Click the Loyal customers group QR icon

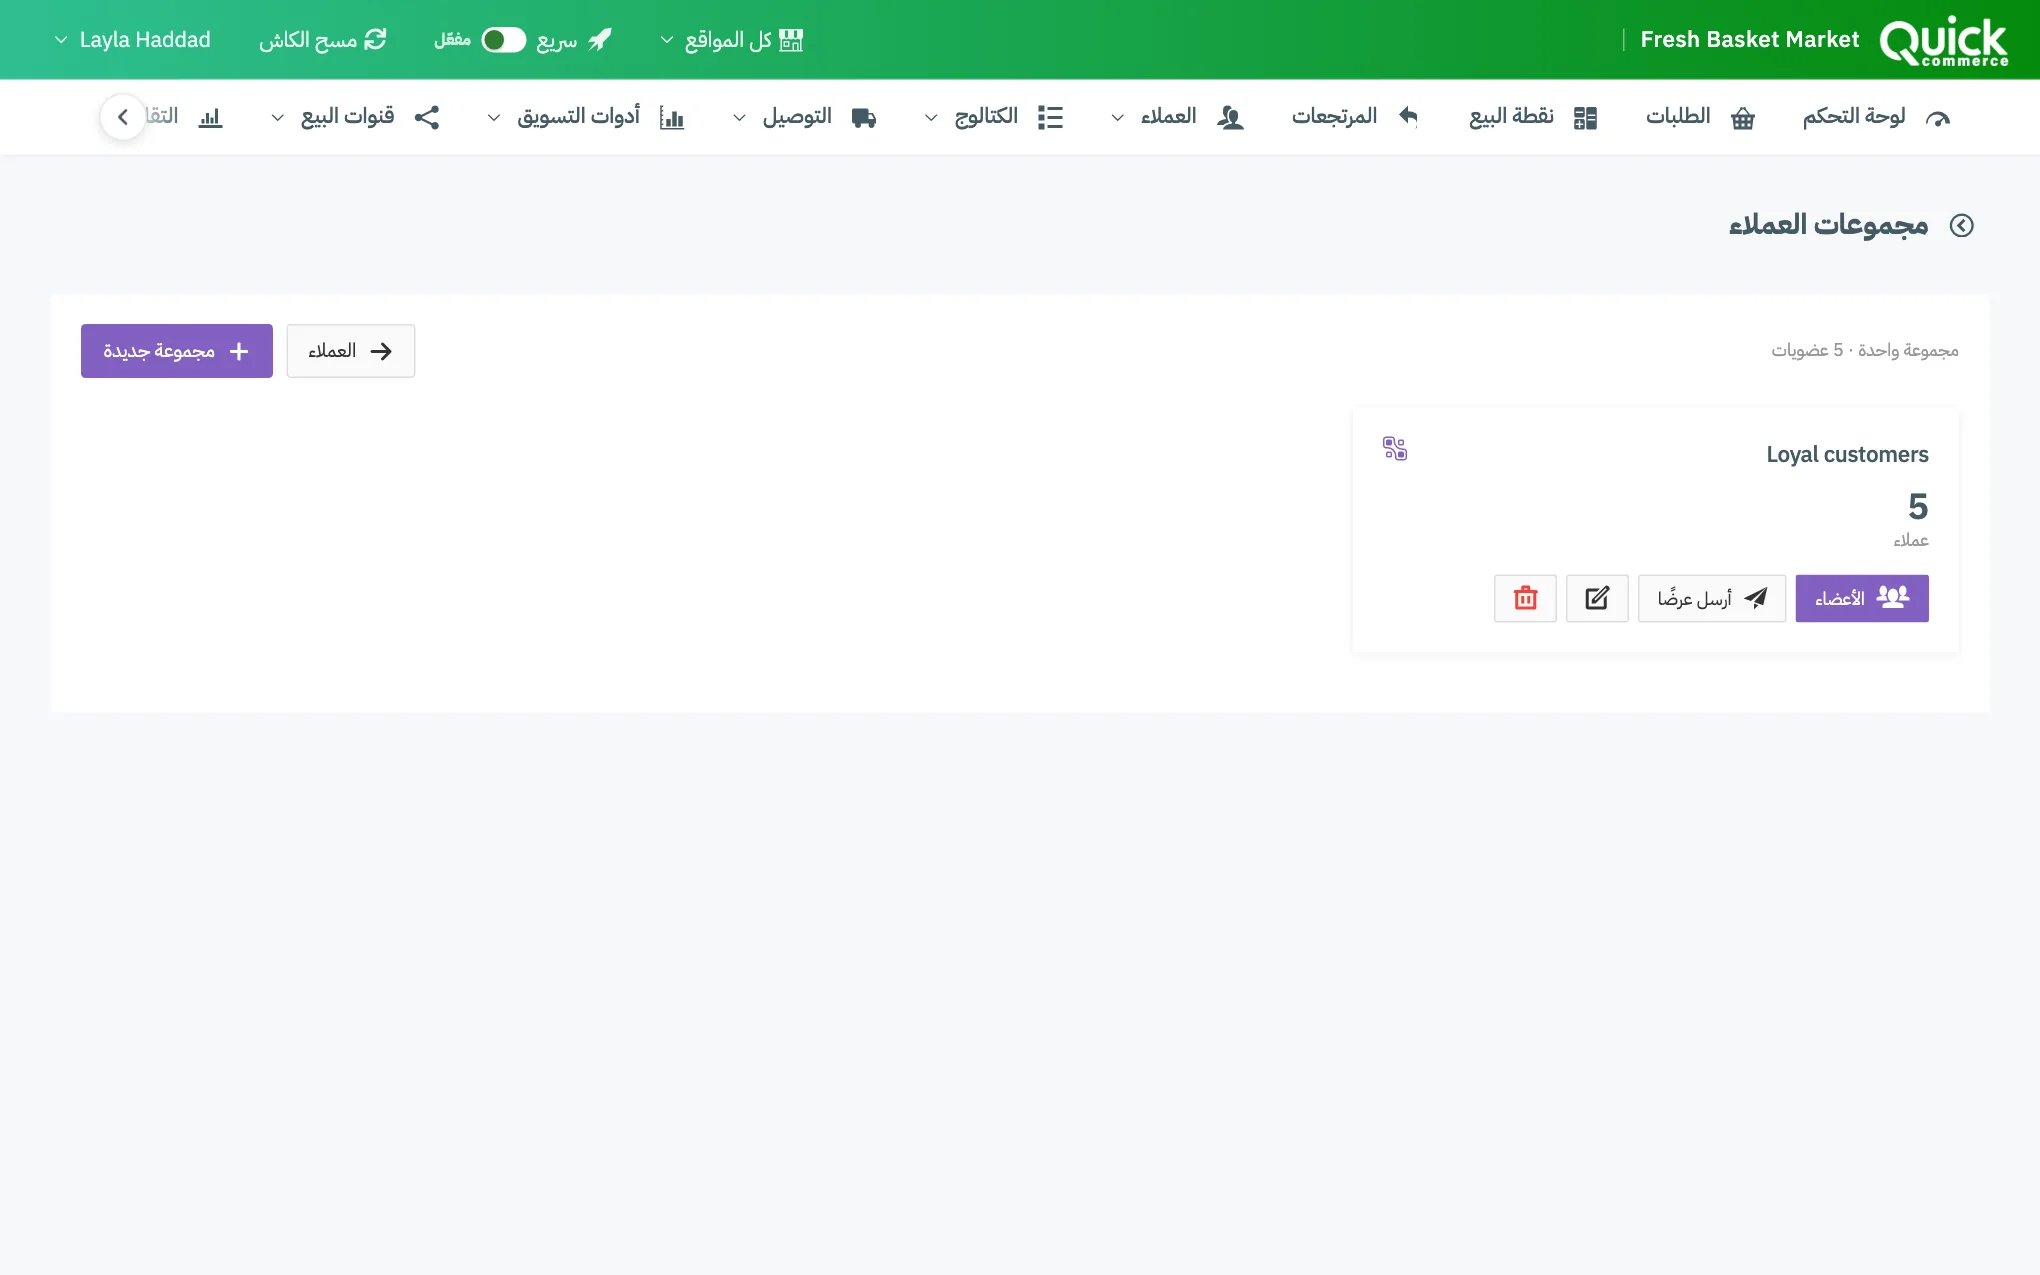click(x=1395, y=448)
